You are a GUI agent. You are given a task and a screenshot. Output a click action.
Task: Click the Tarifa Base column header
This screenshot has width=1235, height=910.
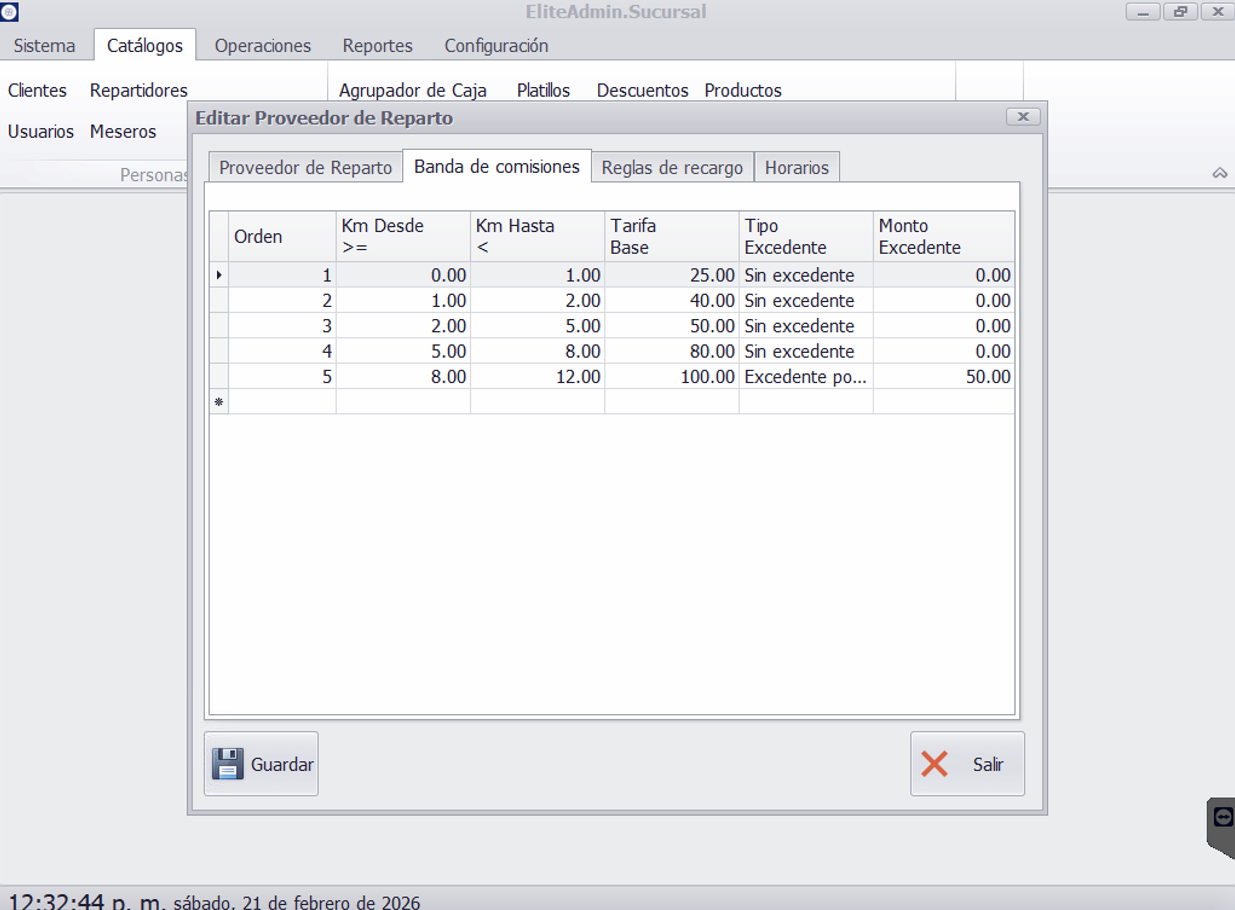(x=671, y=237)
